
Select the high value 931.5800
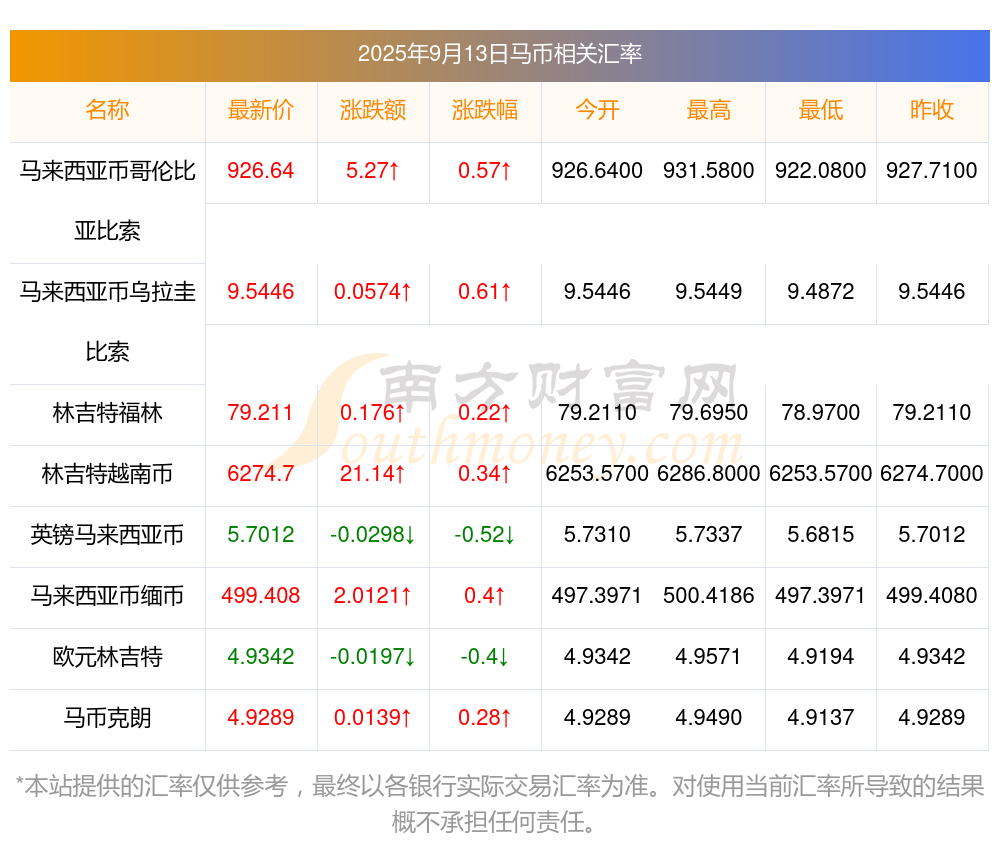[x=709, y=171]
